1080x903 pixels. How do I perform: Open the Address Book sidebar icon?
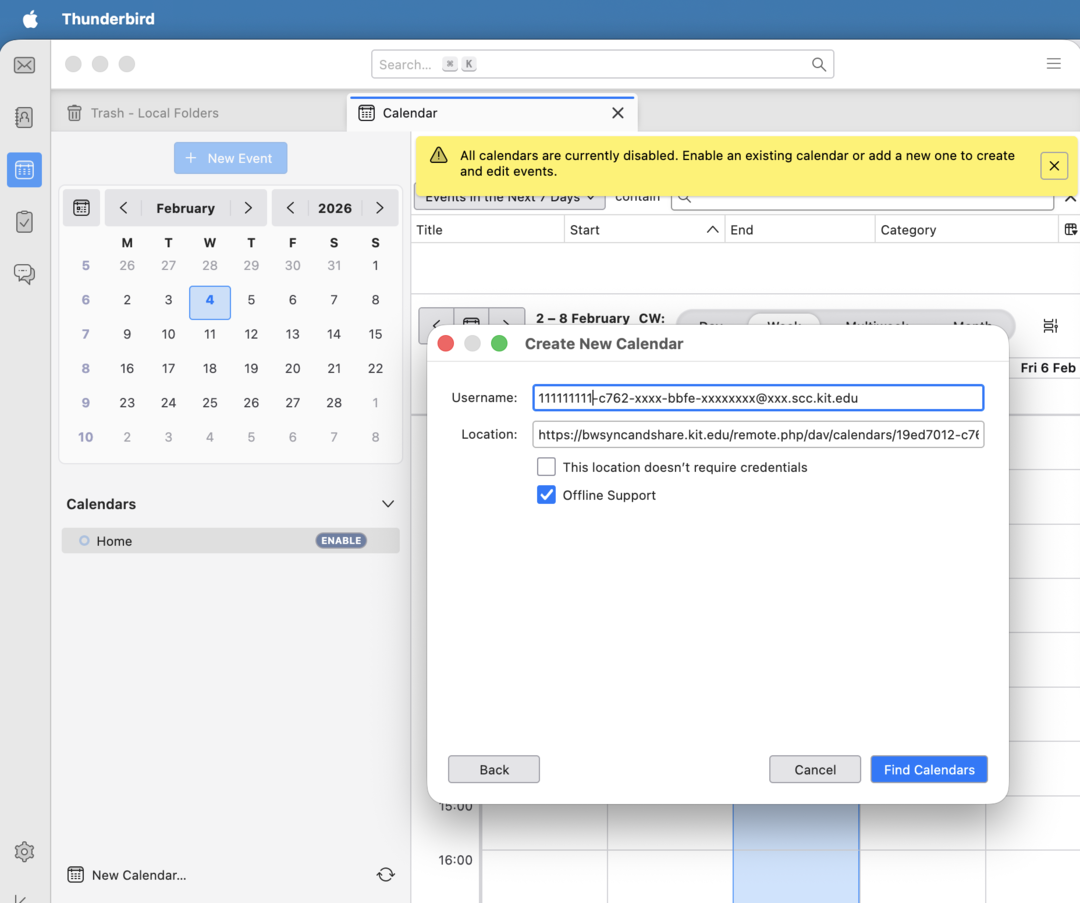coord(24,118)
